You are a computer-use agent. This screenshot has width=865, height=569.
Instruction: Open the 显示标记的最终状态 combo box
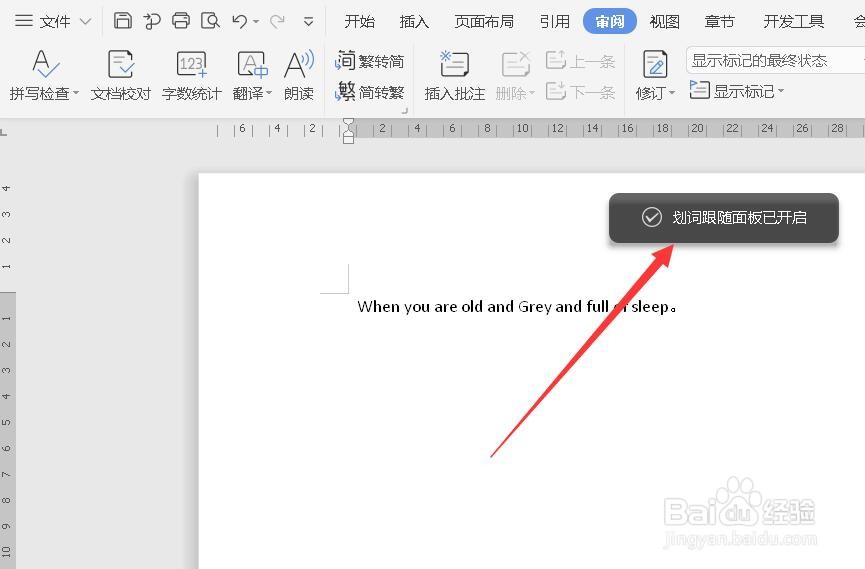tap(775, 60)
